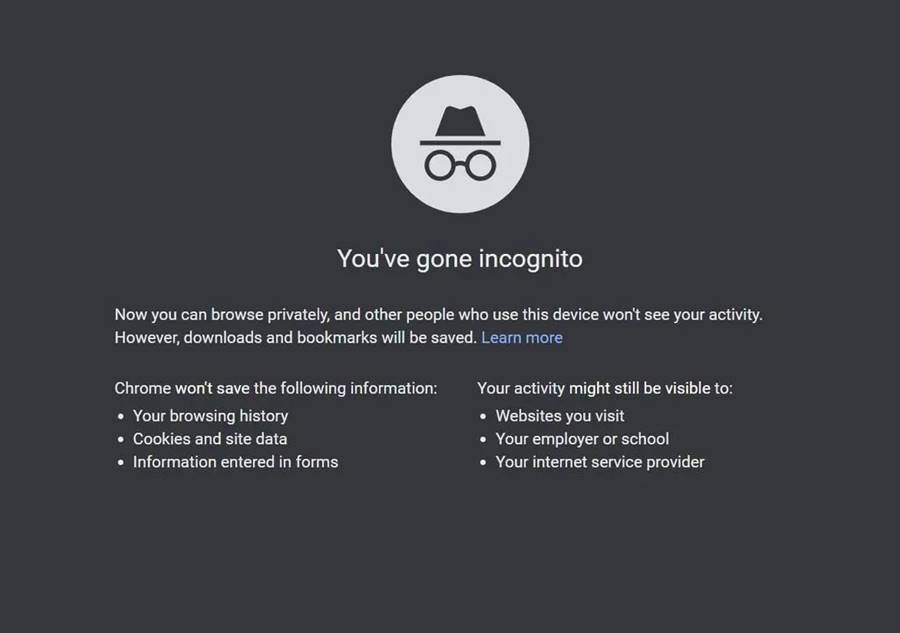This screenshot has height=633, width=900.
Task: Select the "You've gone incognito" heading
Action: [460, 259]
